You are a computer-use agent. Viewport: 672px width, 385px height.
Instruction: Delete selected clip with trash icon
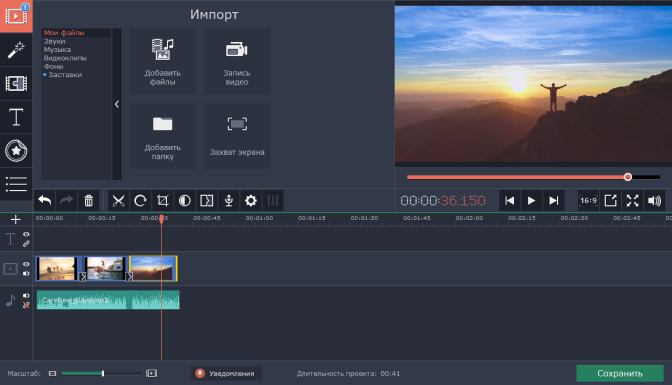point(88,200)
